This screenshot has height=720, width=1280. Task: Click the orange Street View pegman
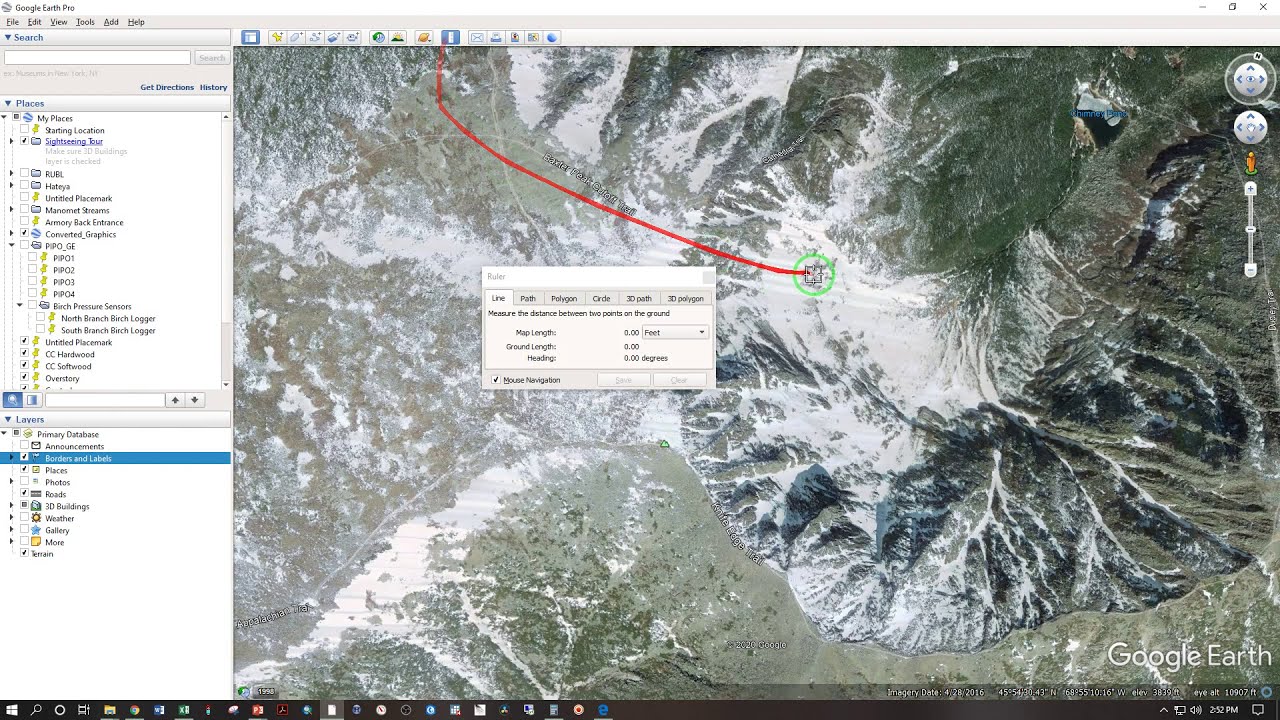[x=1251, y=163]
